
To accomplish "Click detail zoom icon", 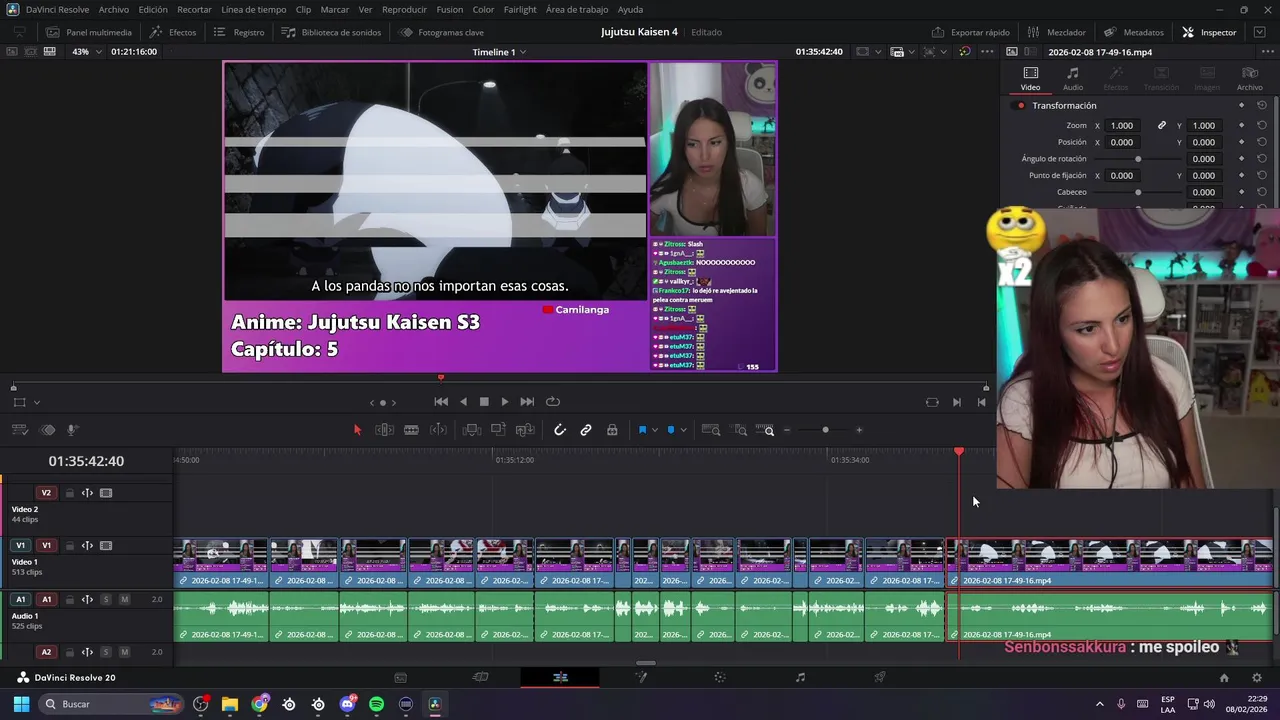I will click(740, 430).
